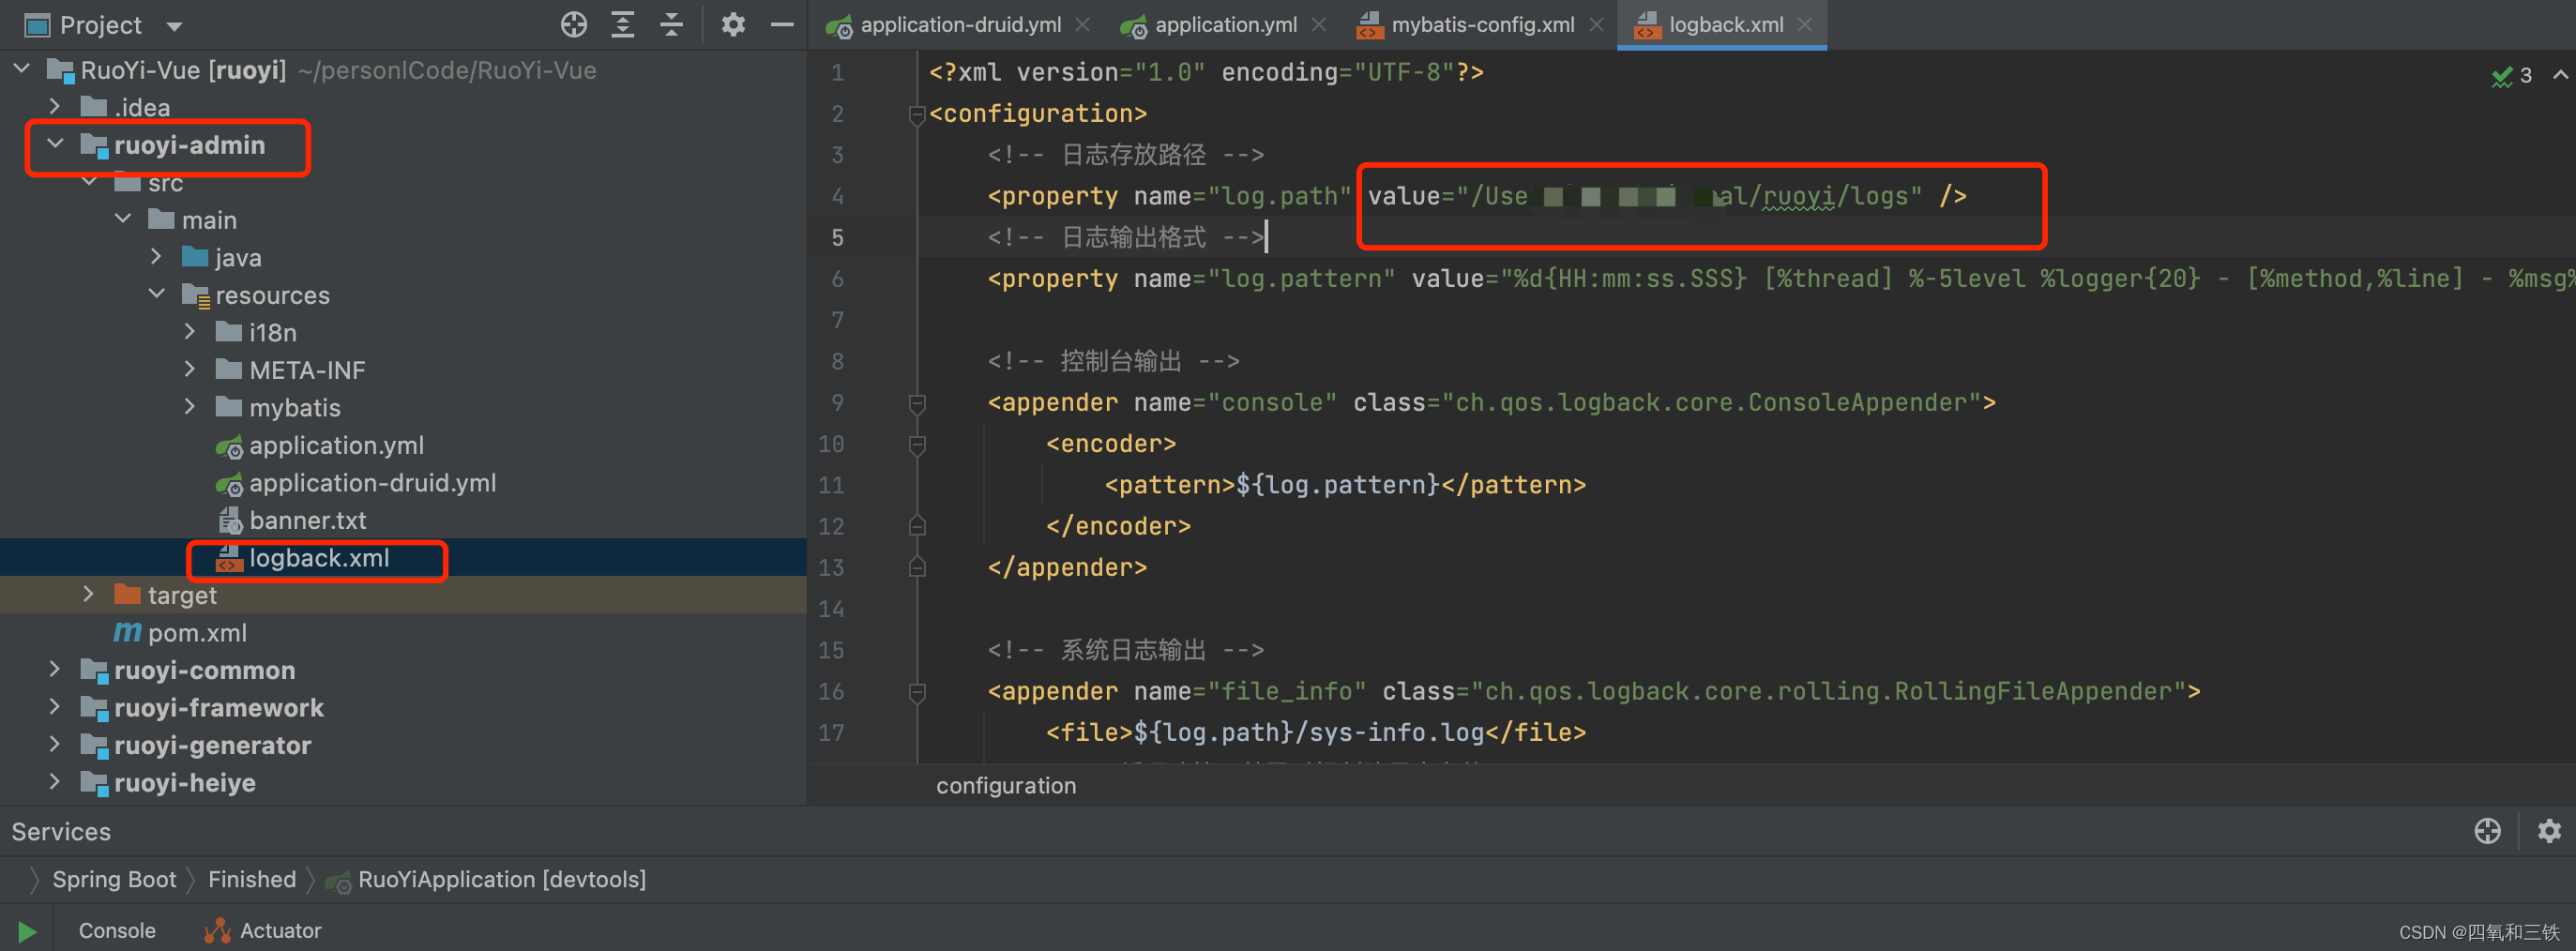Click the configuration breadcrumb
Image resolution: width=2576 pixels, height=951 pixels.
[1005, 786]
